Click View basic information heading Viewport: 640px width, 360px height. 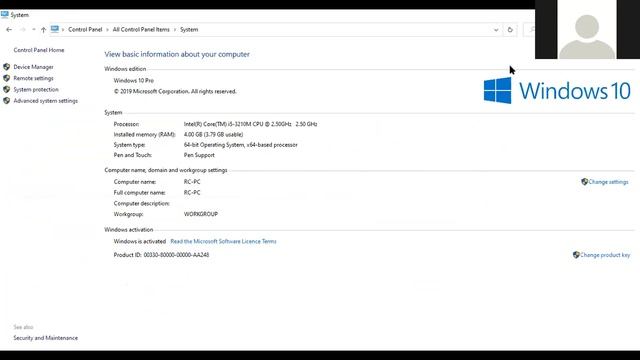177,54
